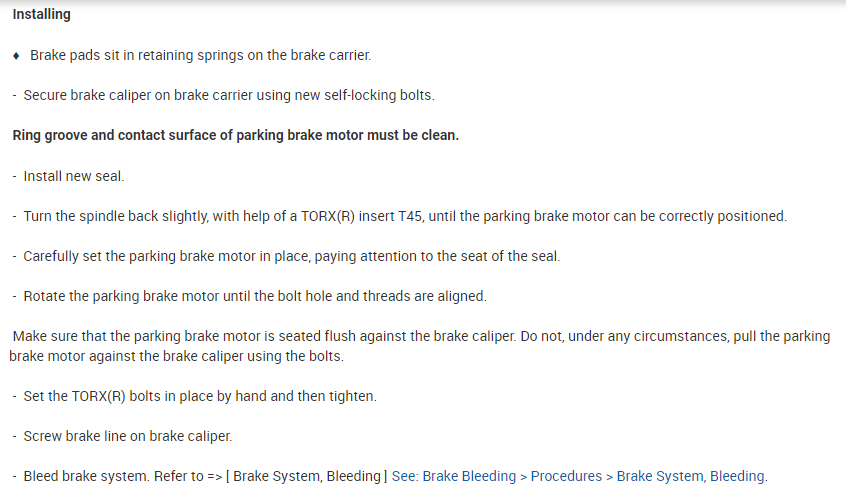Click the bold "Ring groove and contact surface" warning
846x498 pixels.
coord(235,135)
